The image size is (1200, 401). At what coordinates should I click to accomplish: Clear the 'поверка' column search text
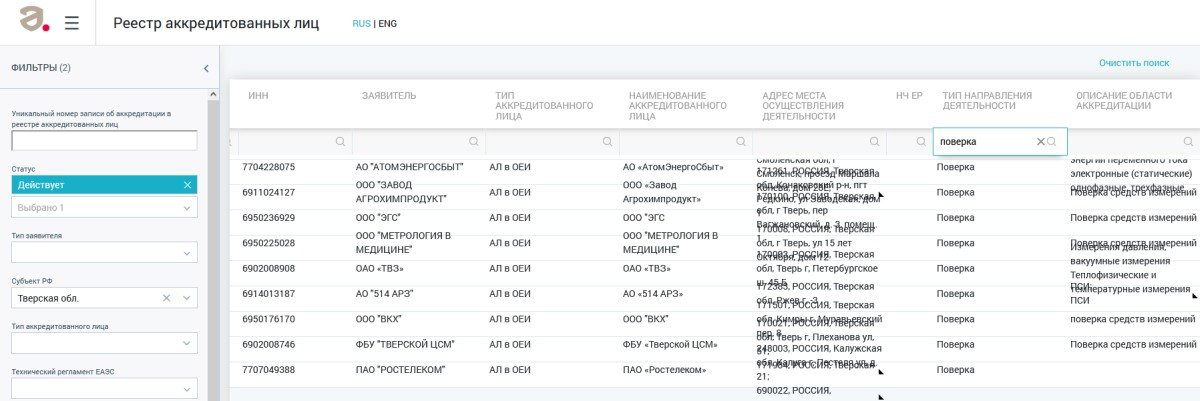click(1040, 142)
